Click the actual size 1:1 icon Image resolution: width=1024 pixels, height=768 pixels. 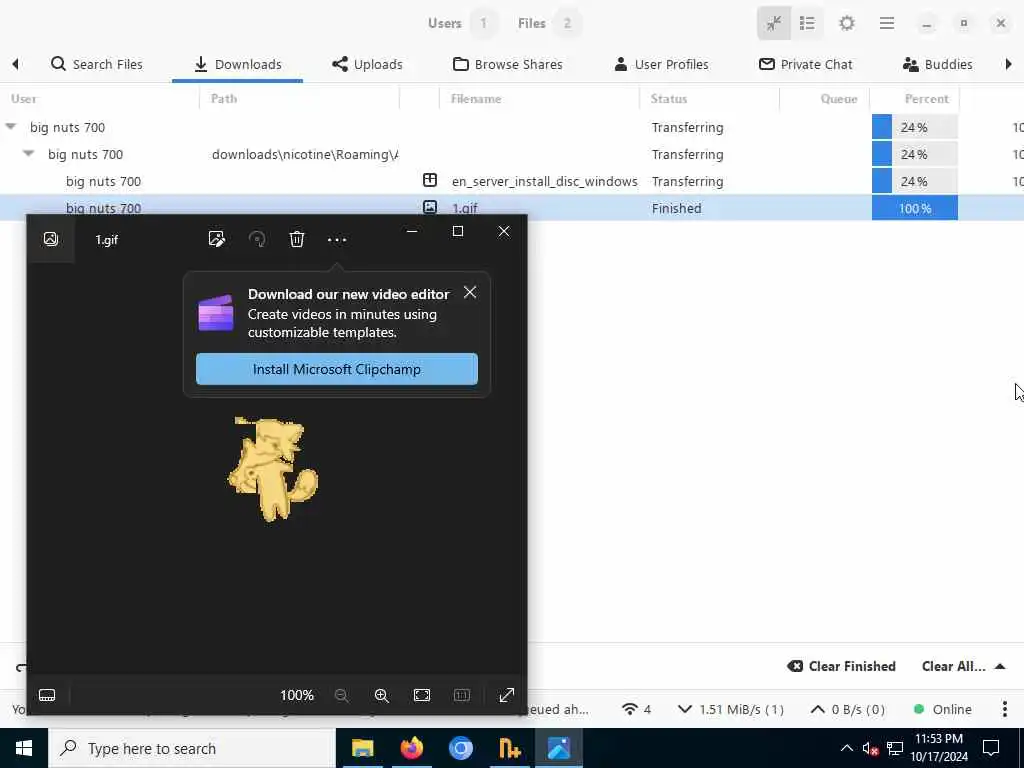(x=462, y=696)
